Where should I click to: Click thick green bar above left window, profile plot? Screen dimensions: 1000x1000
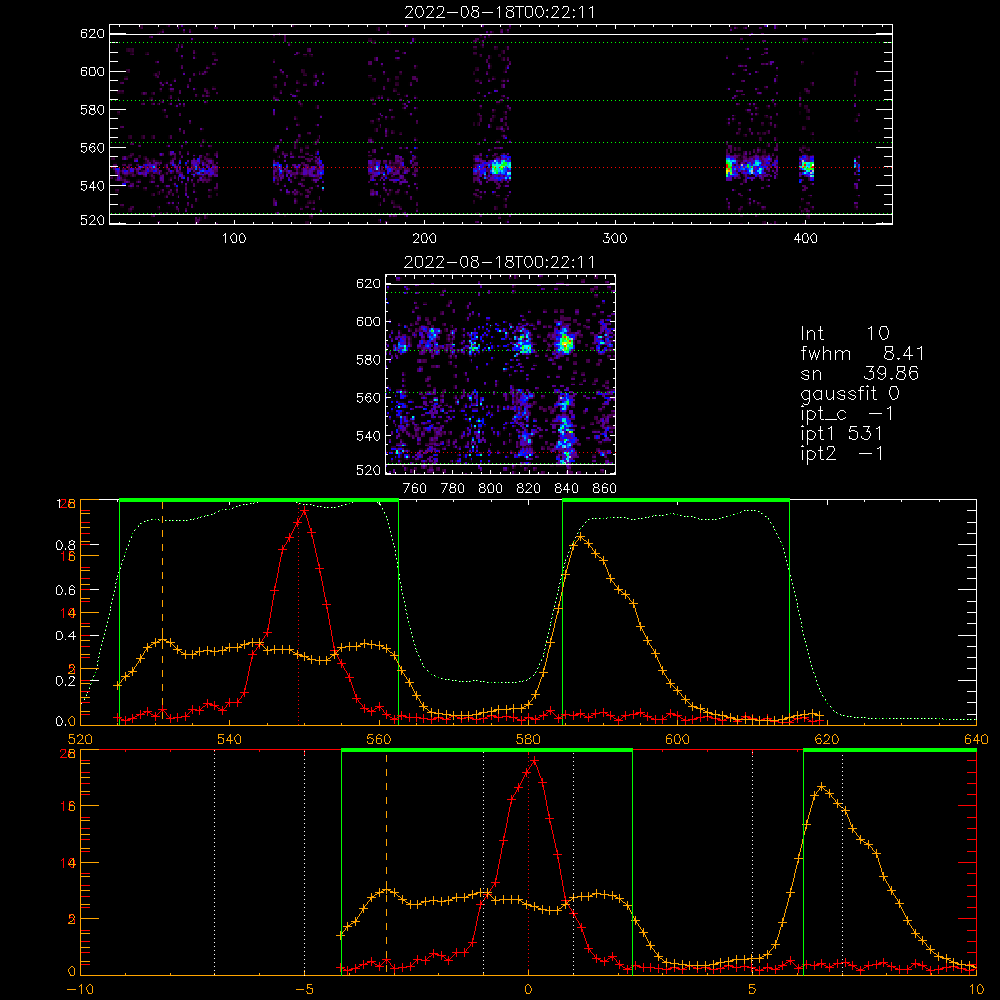pyautogui.click(x=259, y=500)
